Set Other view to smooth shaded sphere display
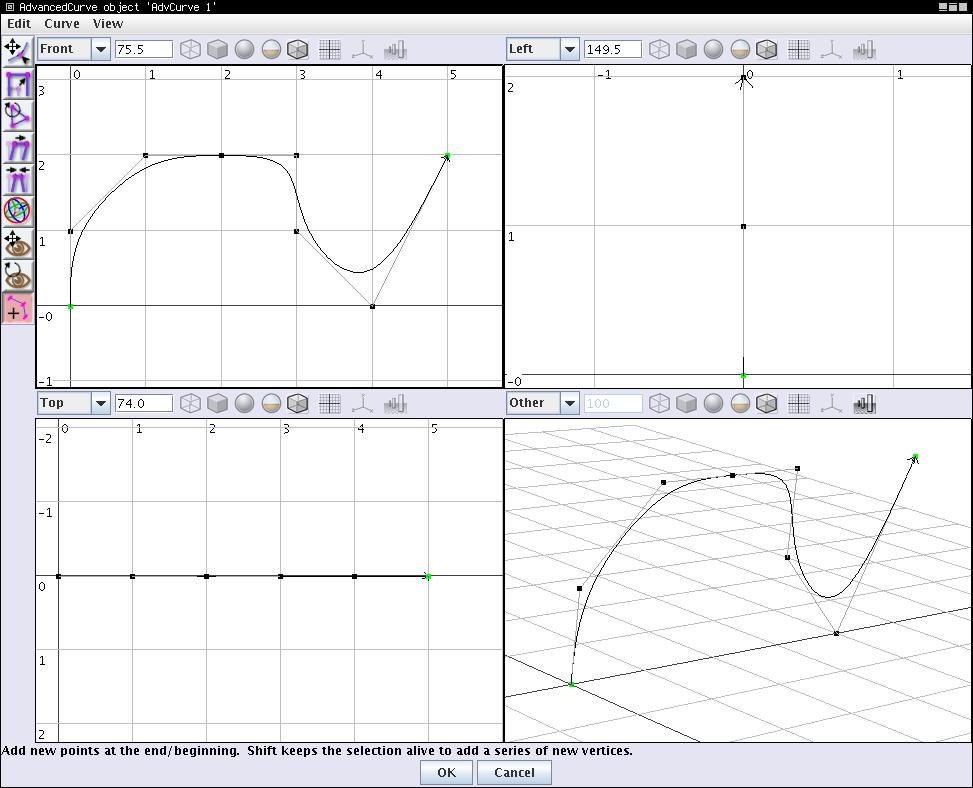 click(x=714, y=404)
